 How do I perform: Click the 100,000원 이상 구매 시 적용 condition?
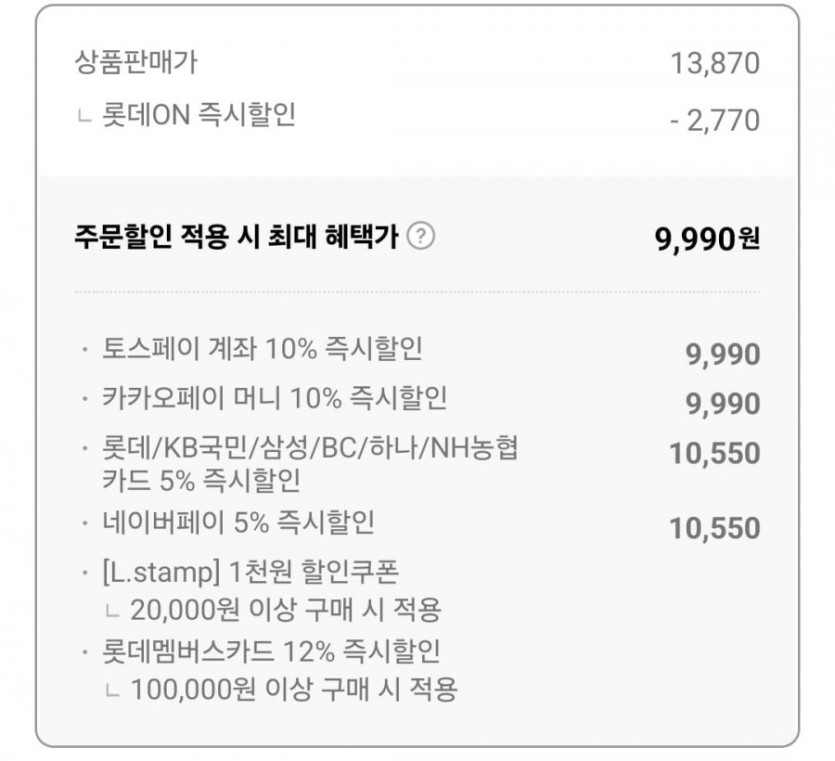tap(293, 688)
